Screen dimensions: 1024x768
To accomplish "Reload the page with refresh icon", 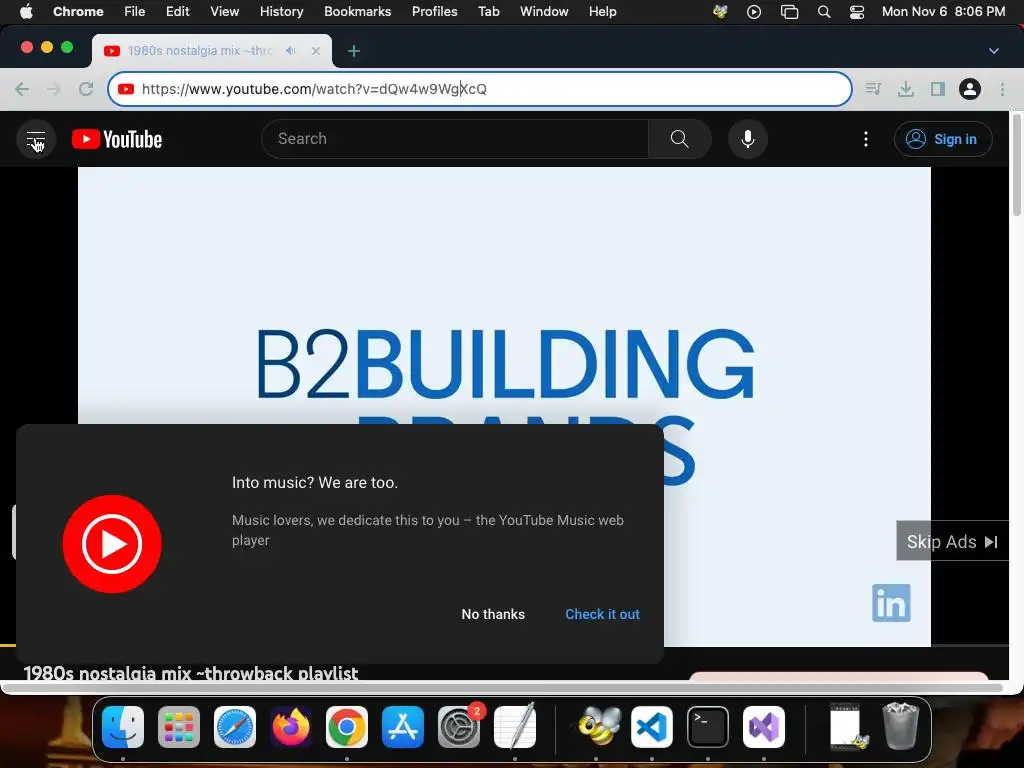I will (86, 89).
